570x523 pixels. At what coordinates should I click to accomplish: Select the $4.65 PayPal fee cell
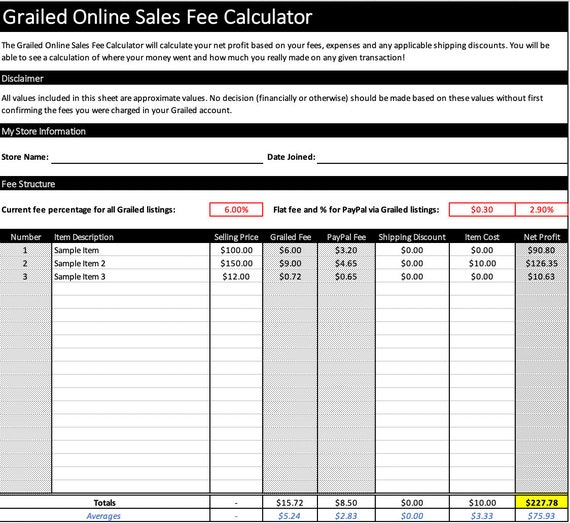point(346,263)
